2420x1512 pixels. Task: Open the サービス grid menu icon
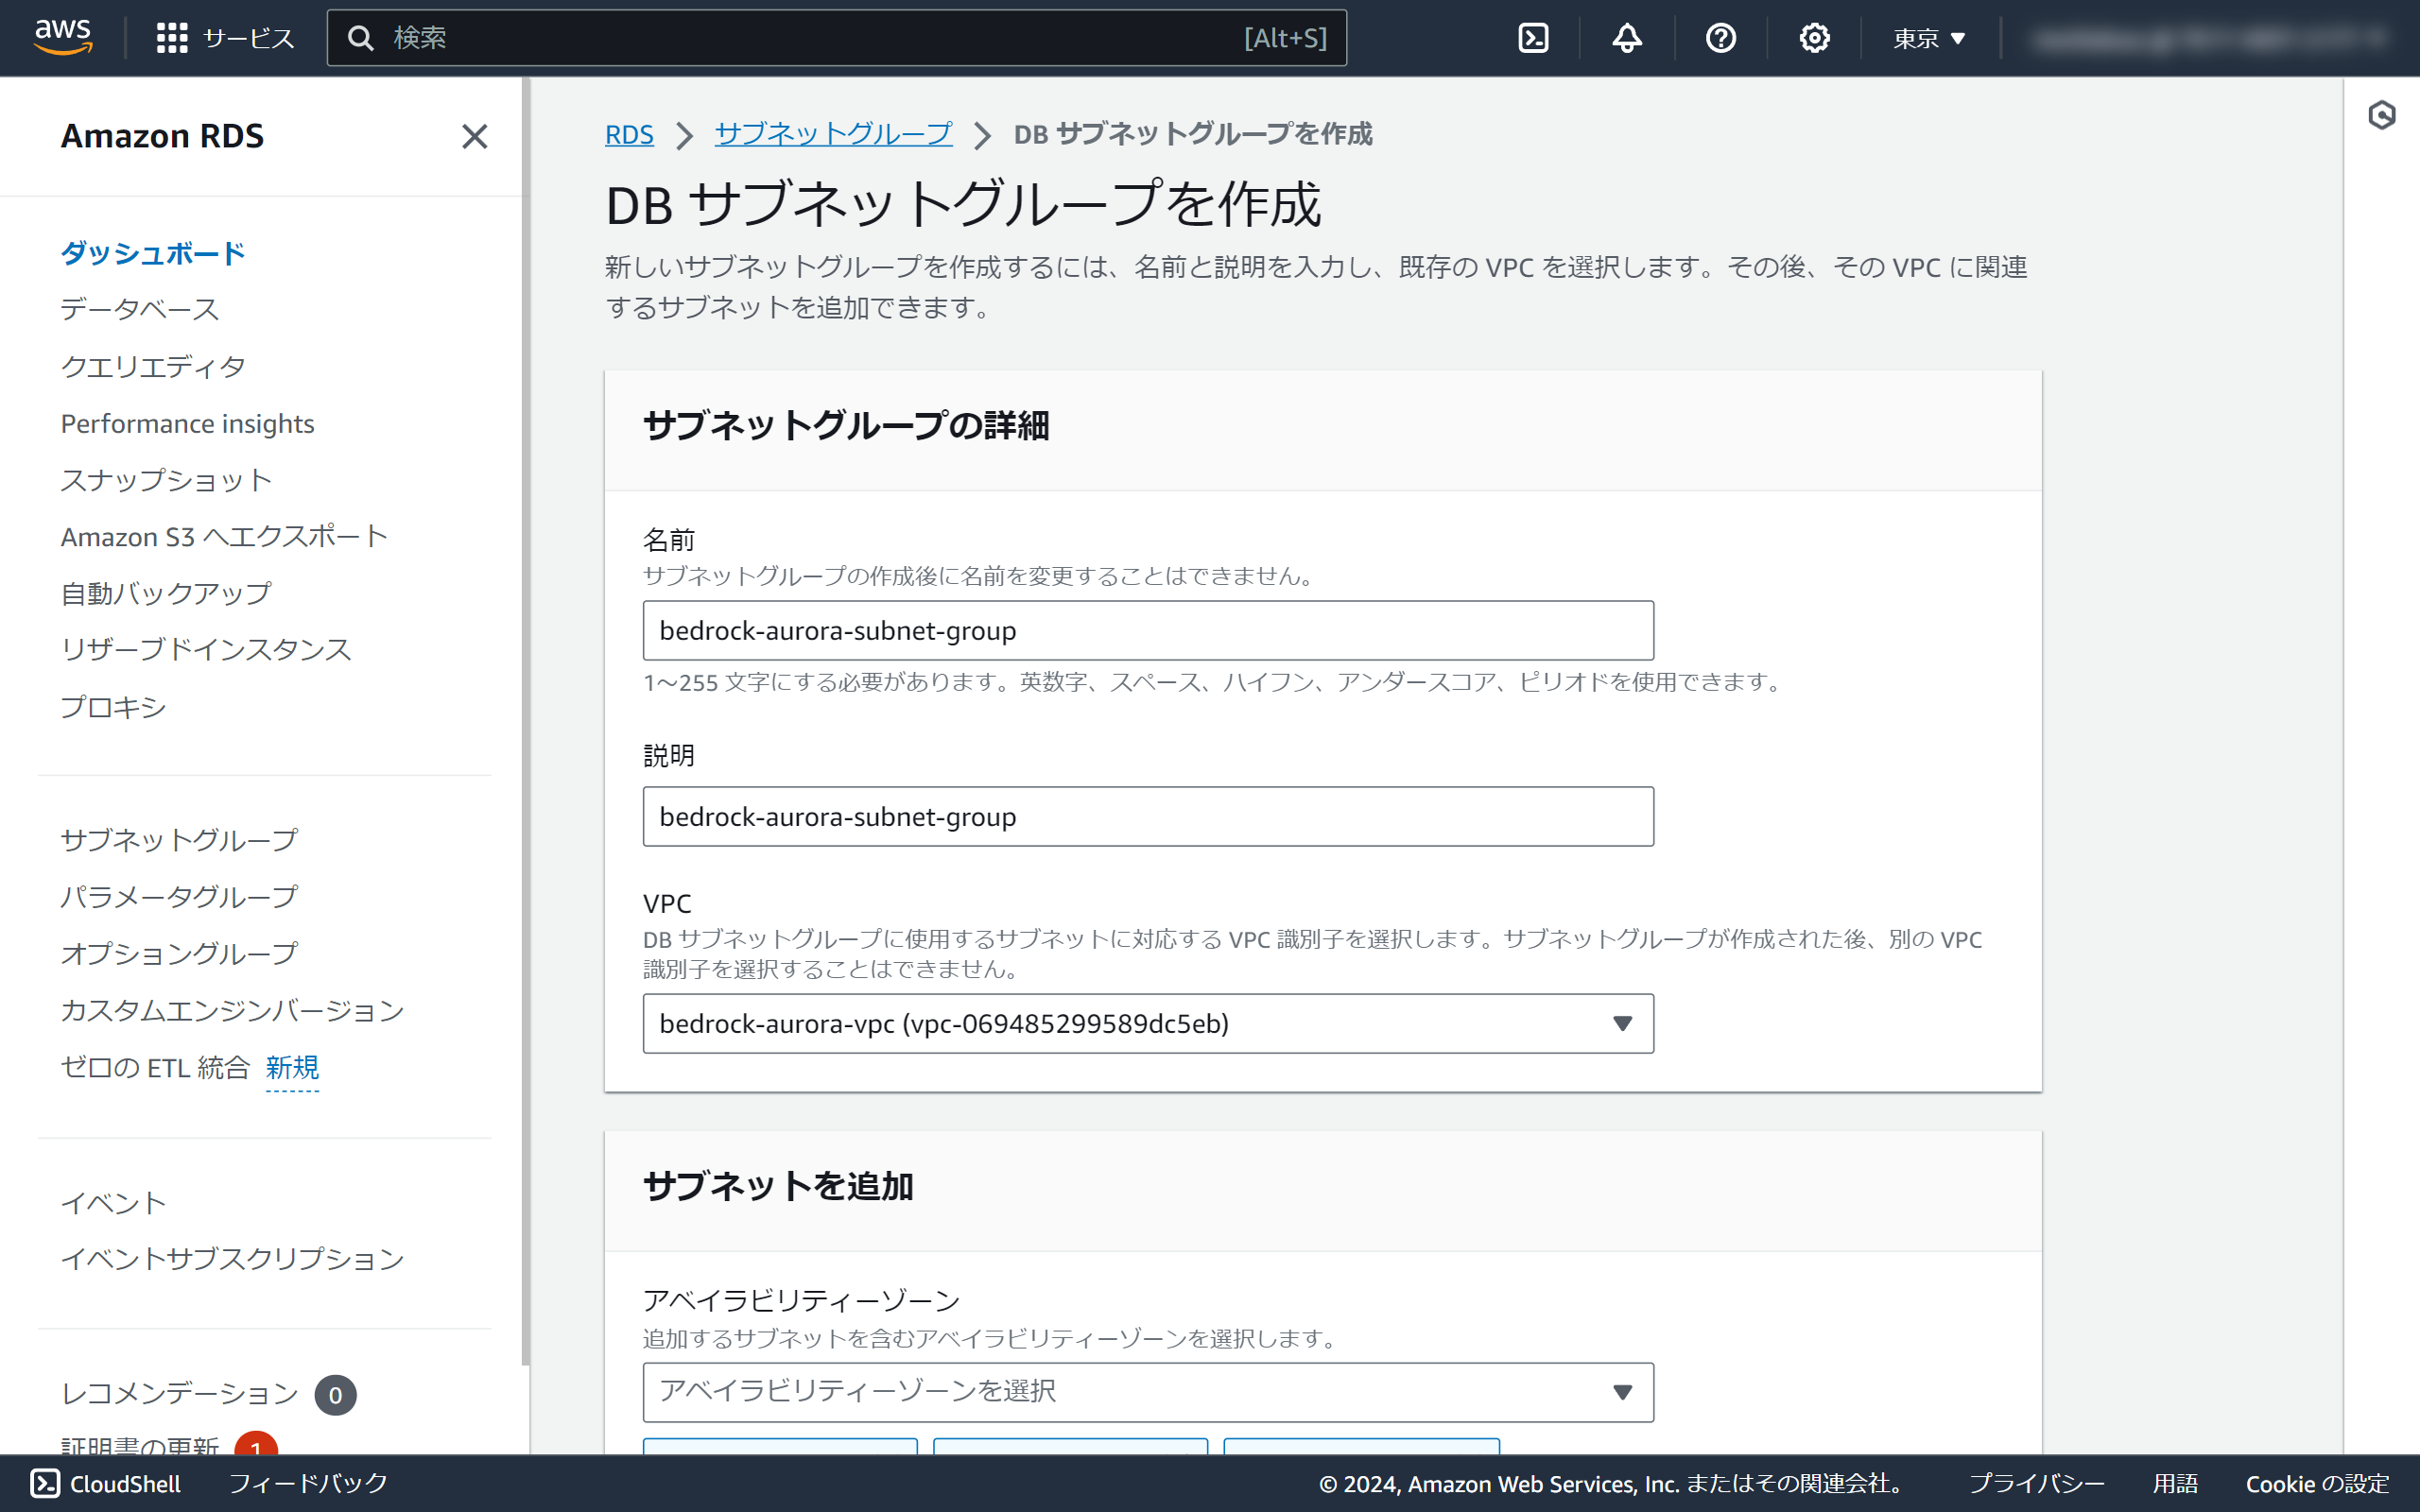tap(172, 38)
